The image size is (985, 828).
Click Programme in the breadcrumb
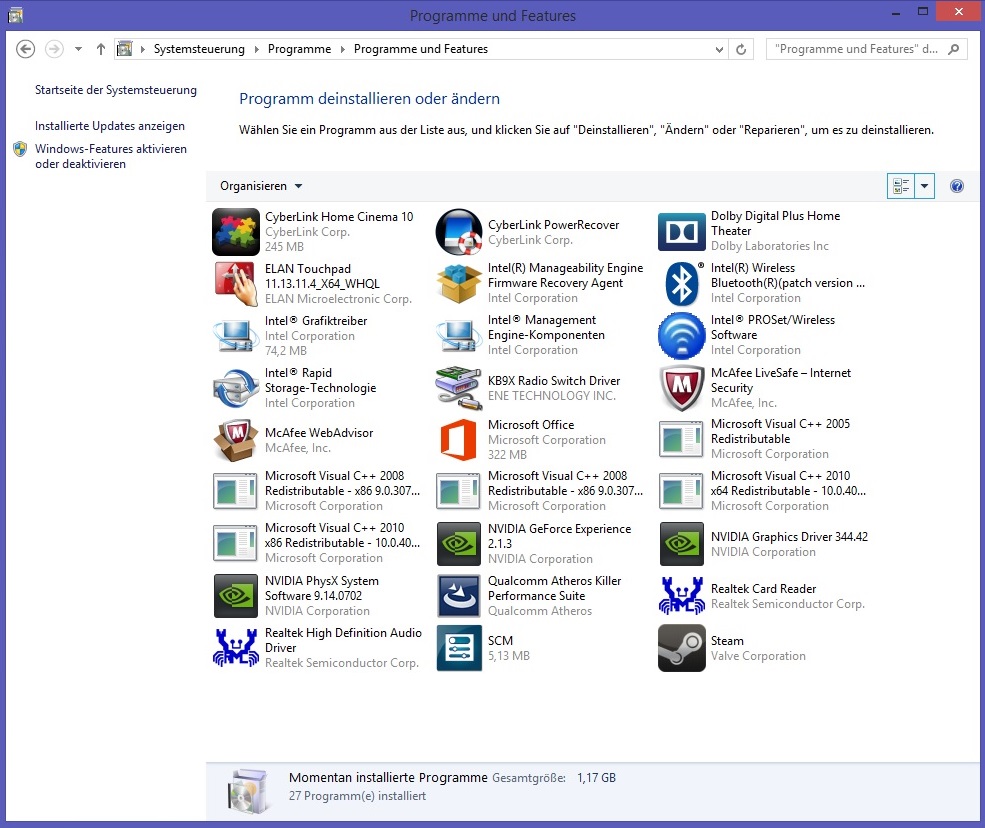(x=299, y=49)
